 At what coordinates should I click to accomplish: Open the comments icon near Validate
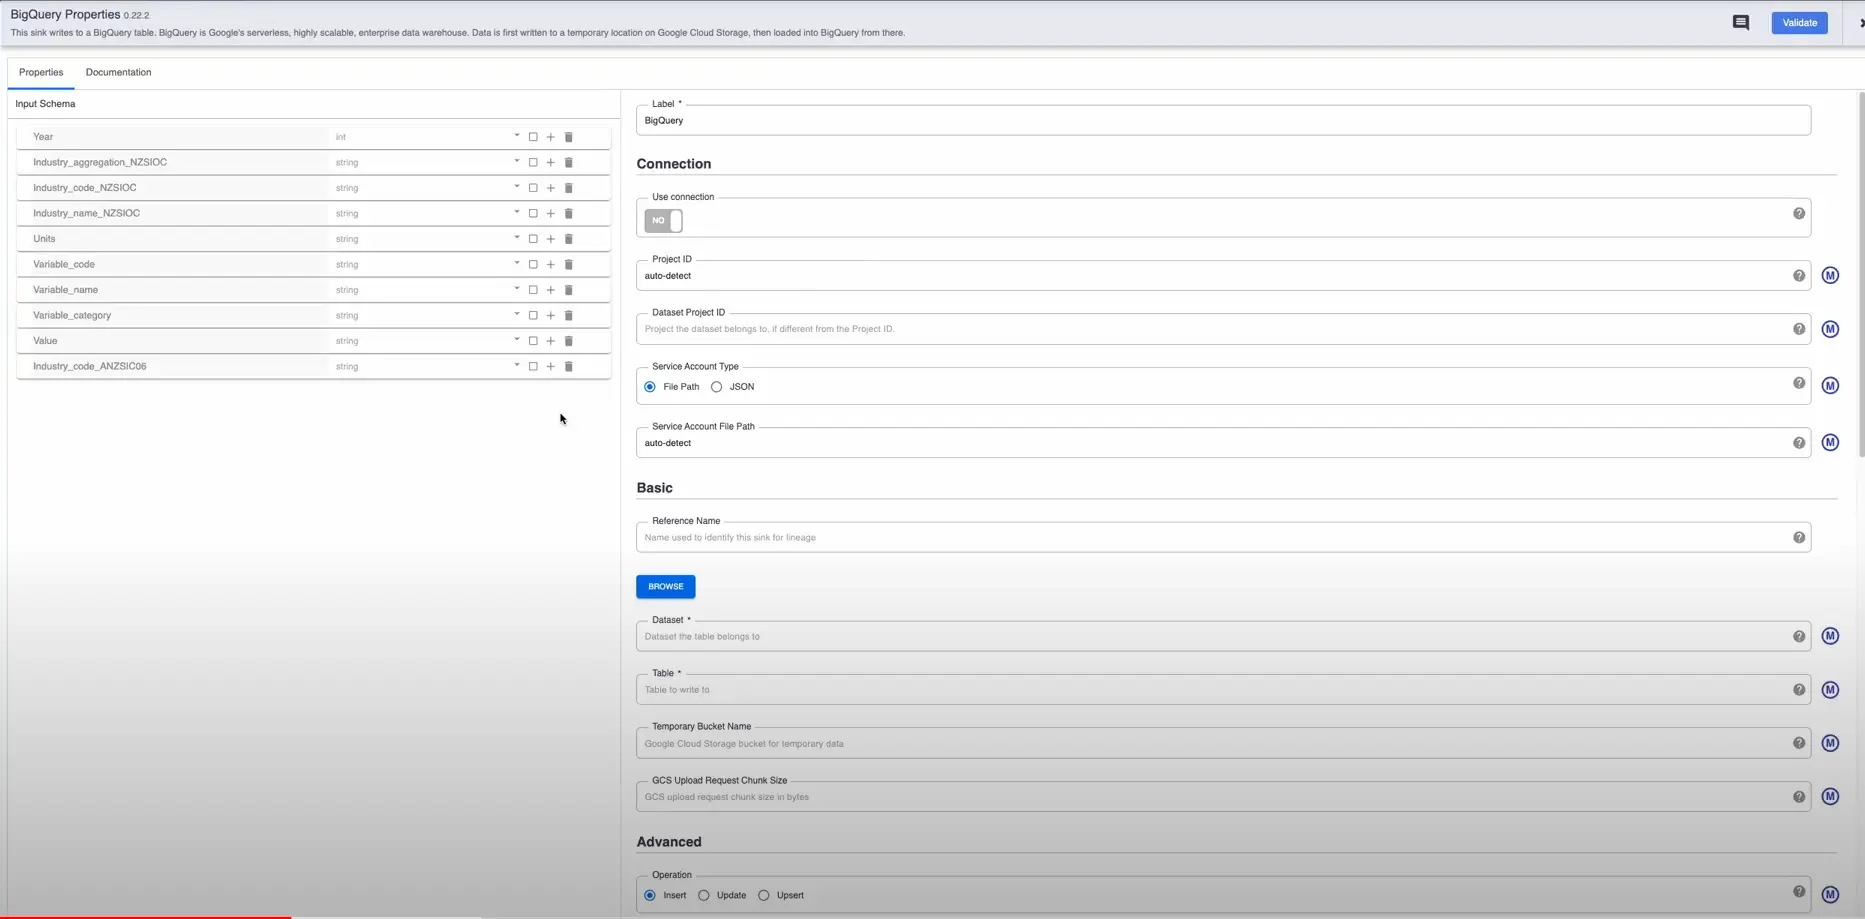pos(1741,23)
